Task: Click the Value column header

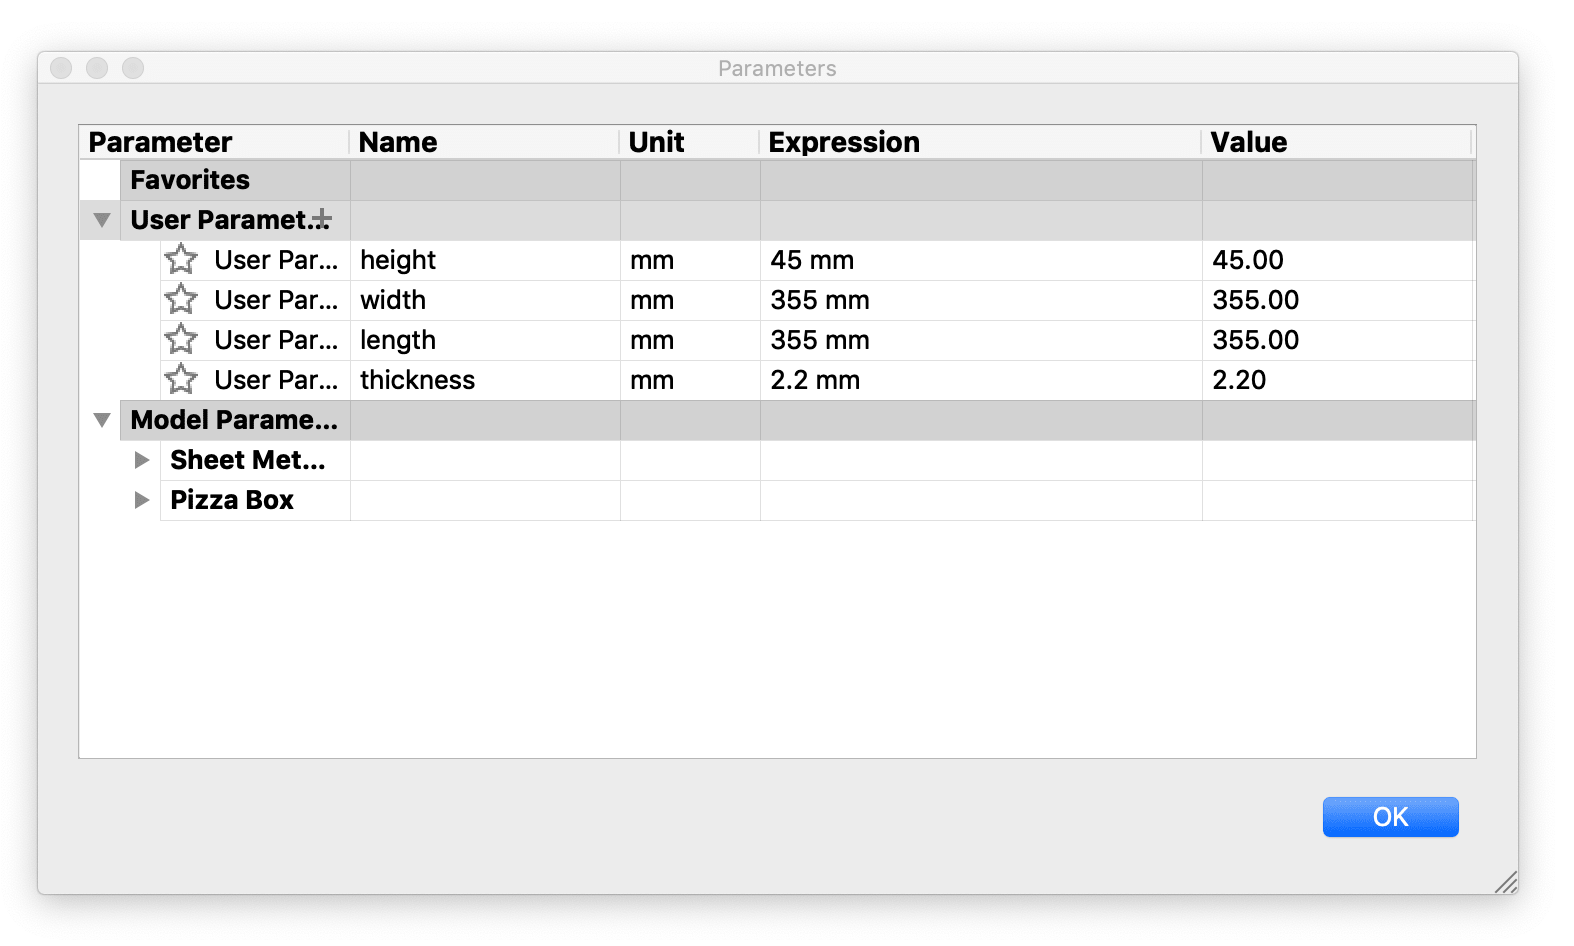Action: pyautogui.click(x=1337, y=142)
